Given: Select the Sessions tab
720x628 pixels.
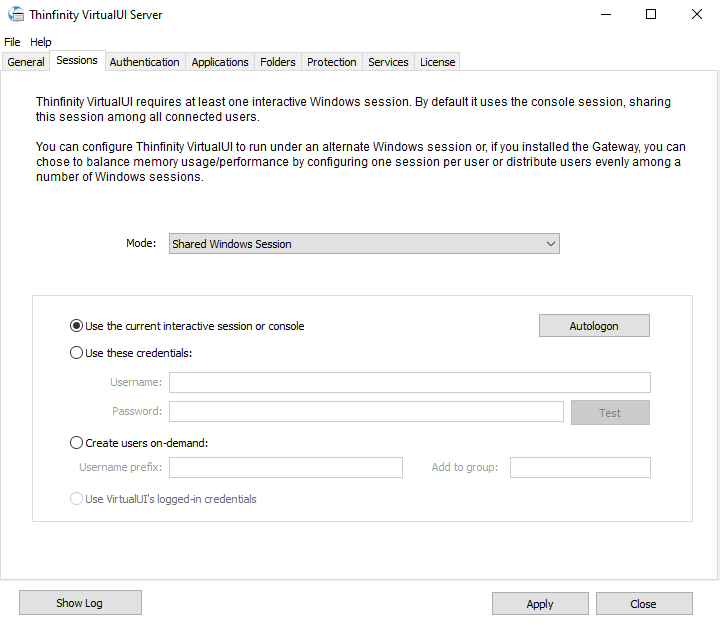Looking at the screenshot, I should point(77,61).
